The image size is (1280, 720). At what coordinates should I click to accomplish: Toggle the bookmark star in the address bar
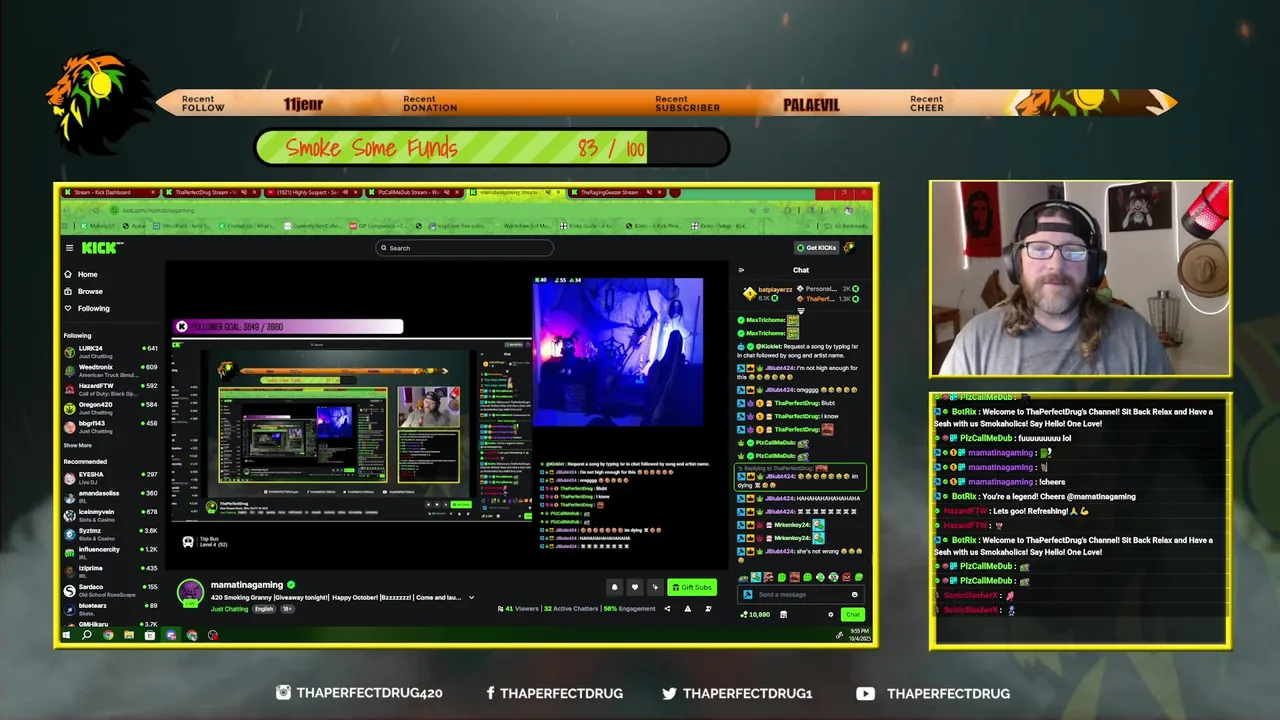click(766, 210)
